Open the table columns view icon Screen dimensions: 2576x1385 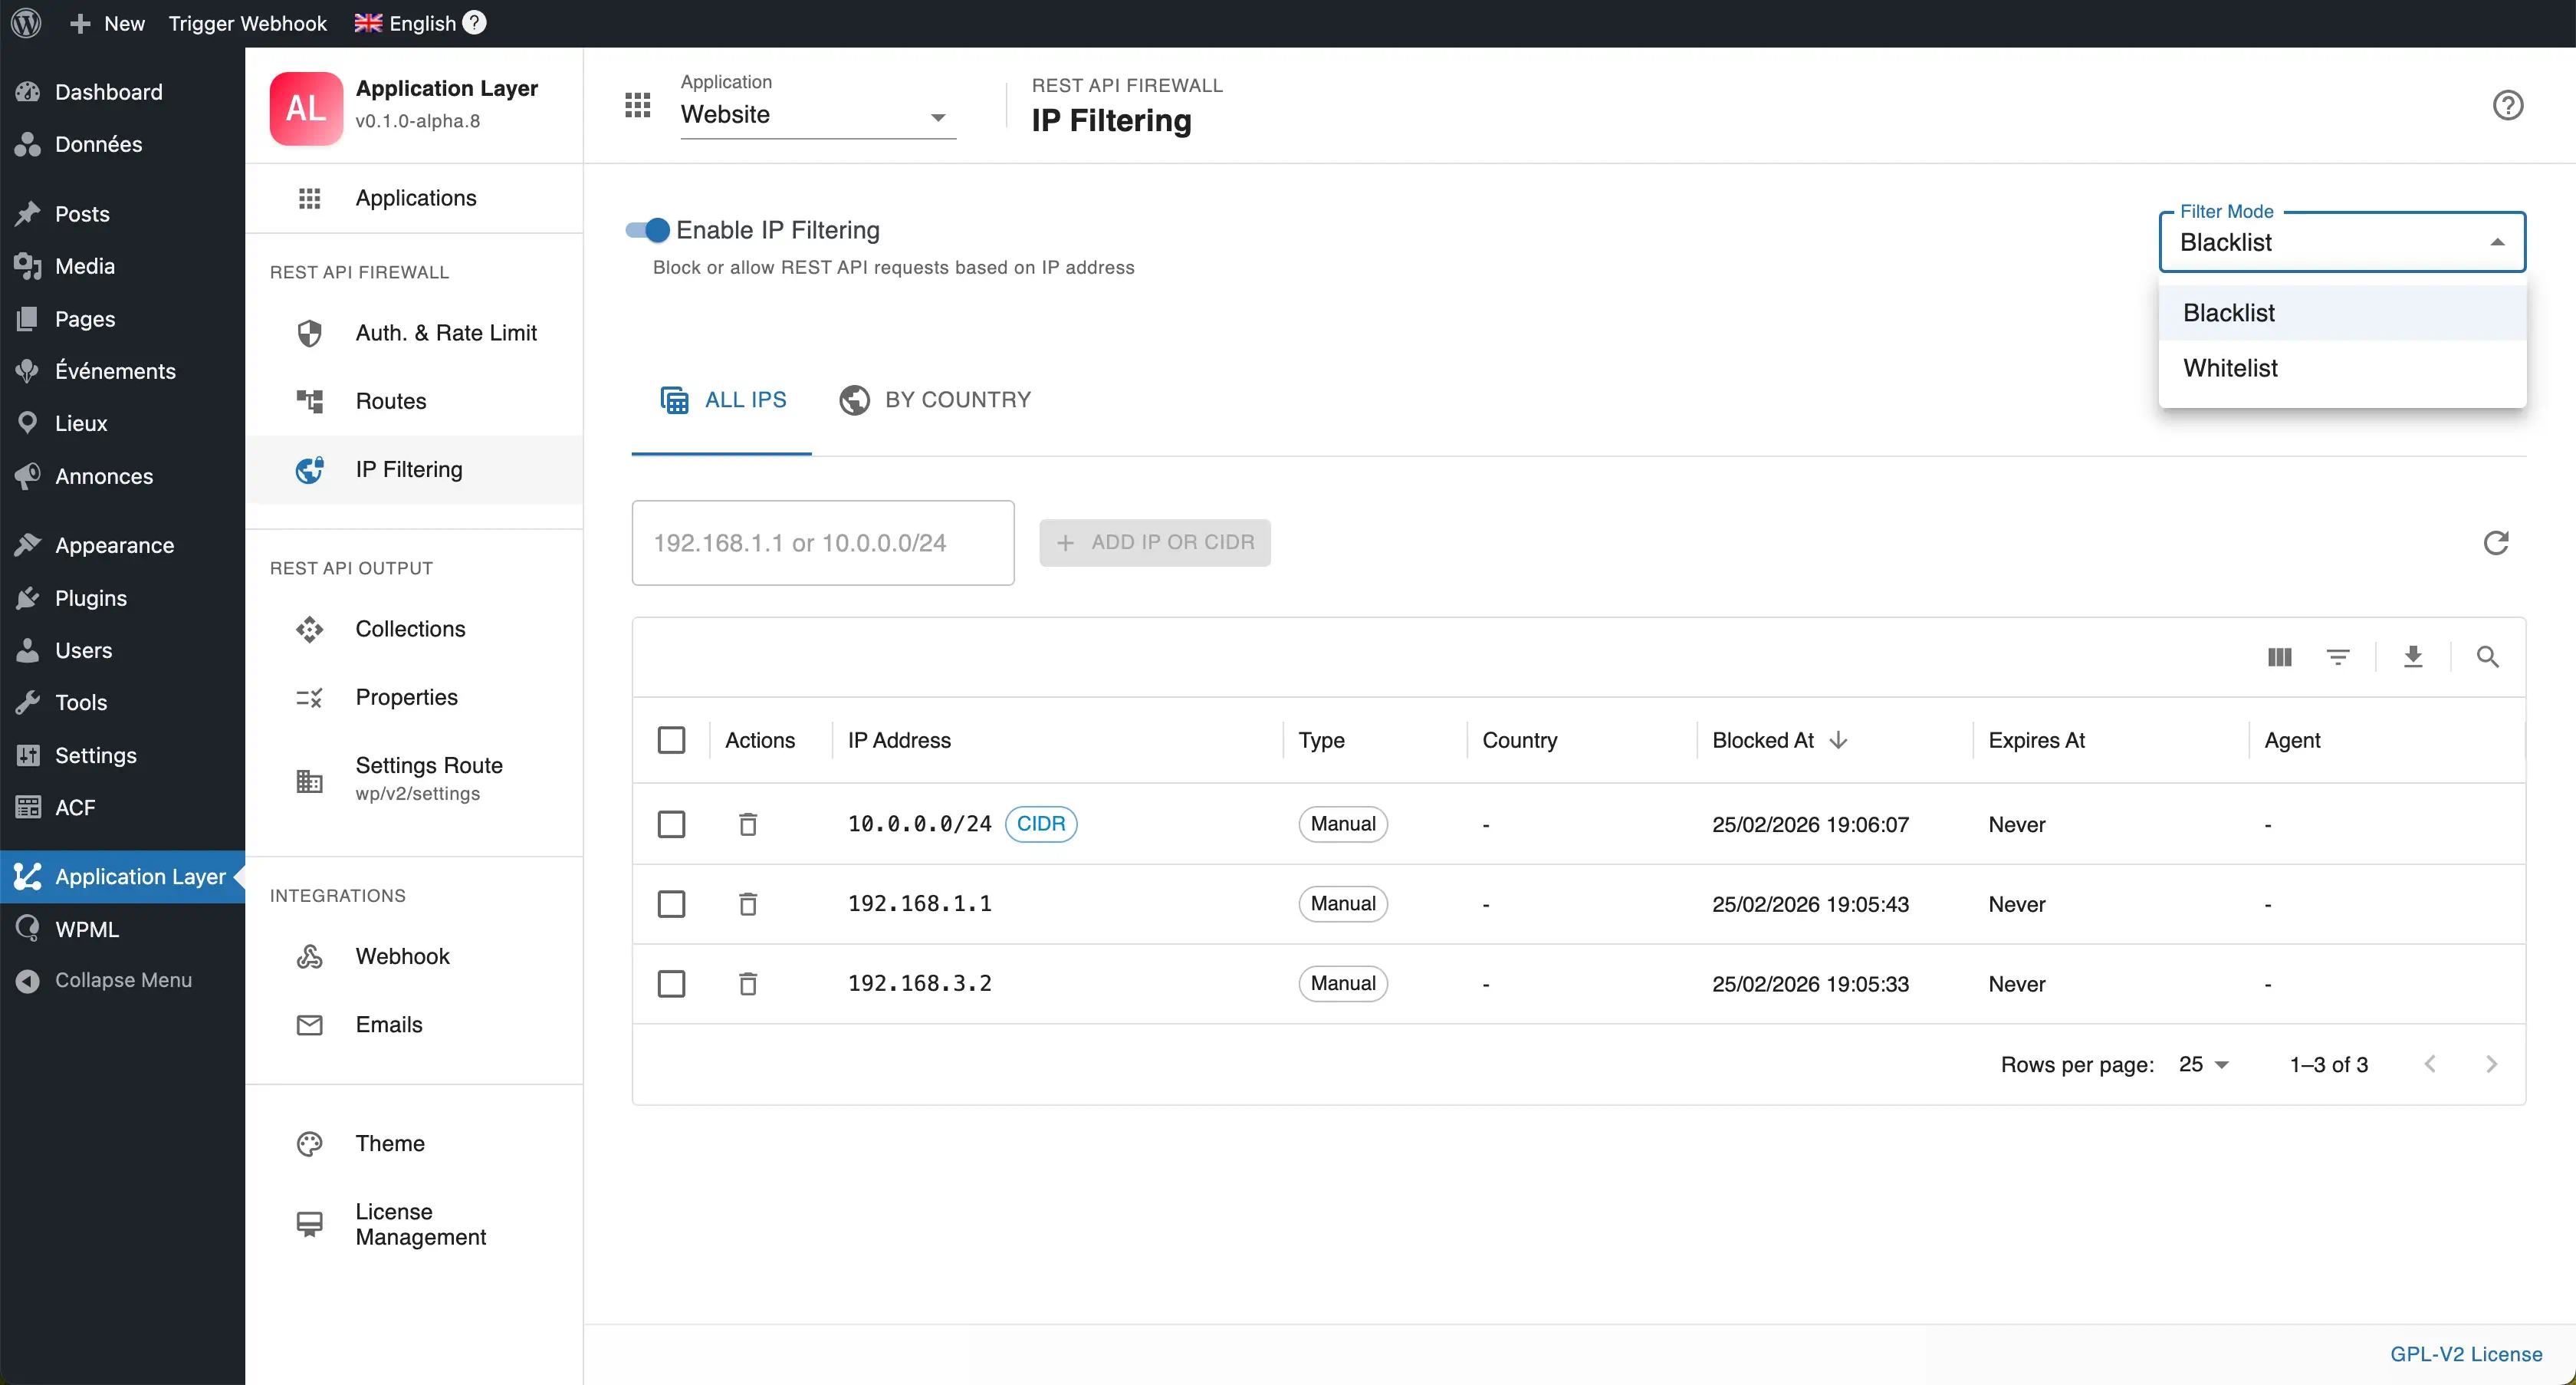2279,657
